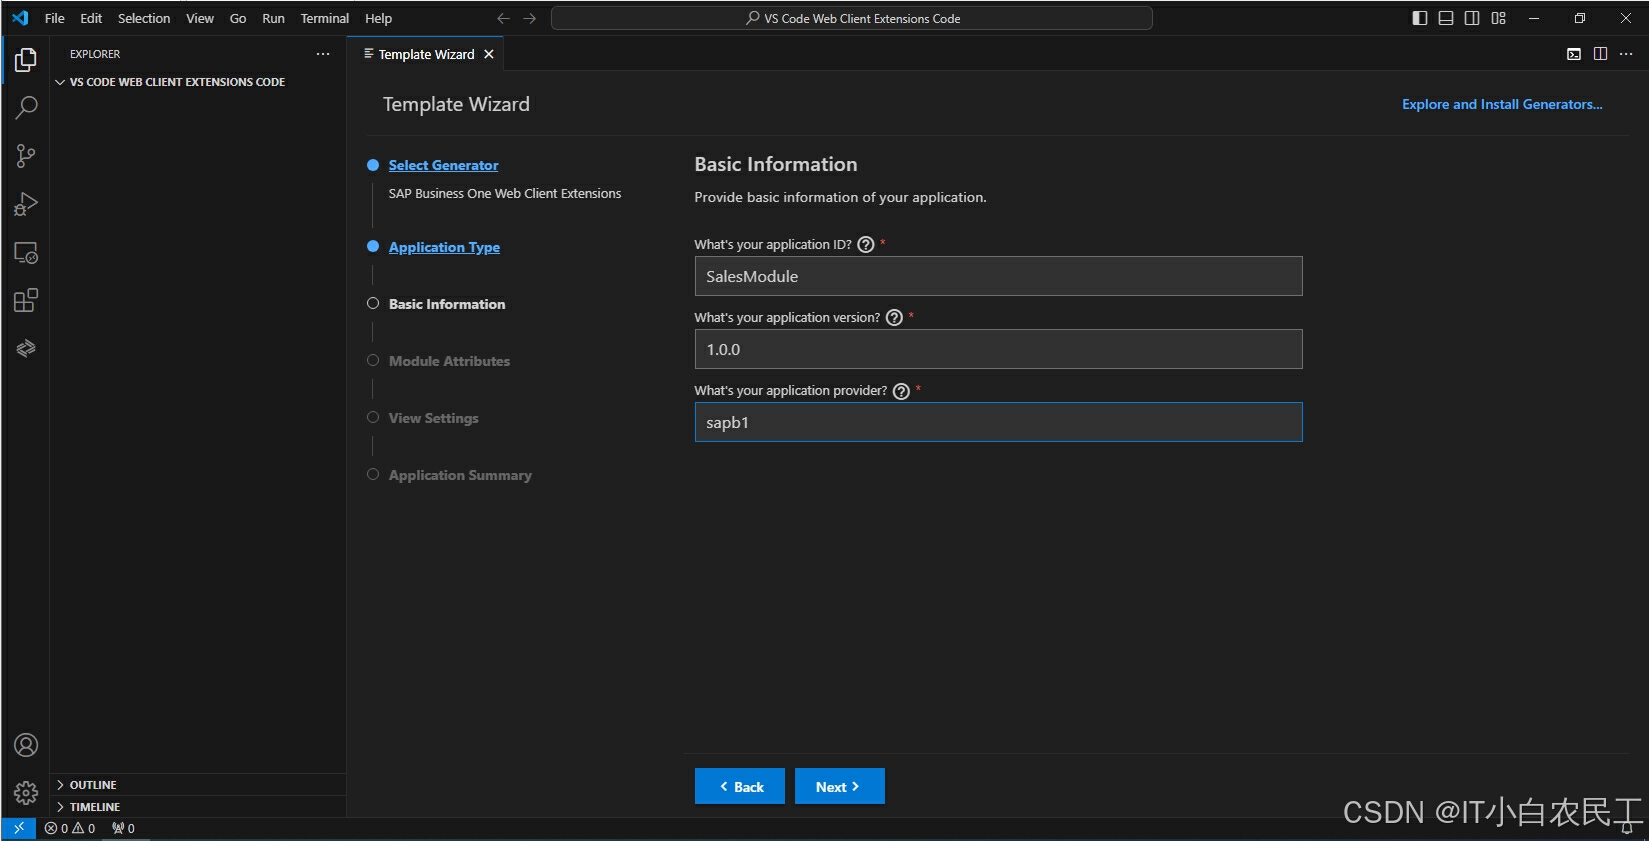Go forward with the navigation arrow
1649x841 pixels.
[x=529, y=18]
